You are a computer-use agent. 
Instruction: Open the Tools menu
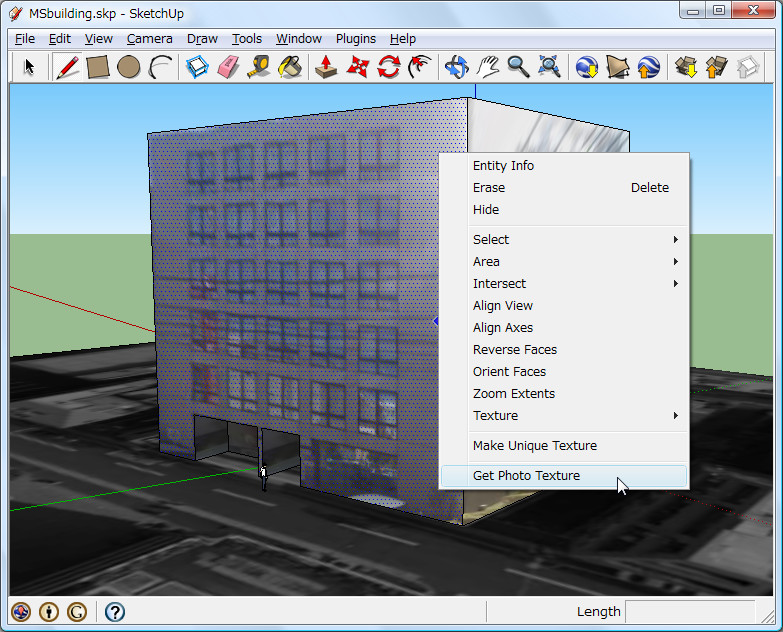(x=247, y=38)
